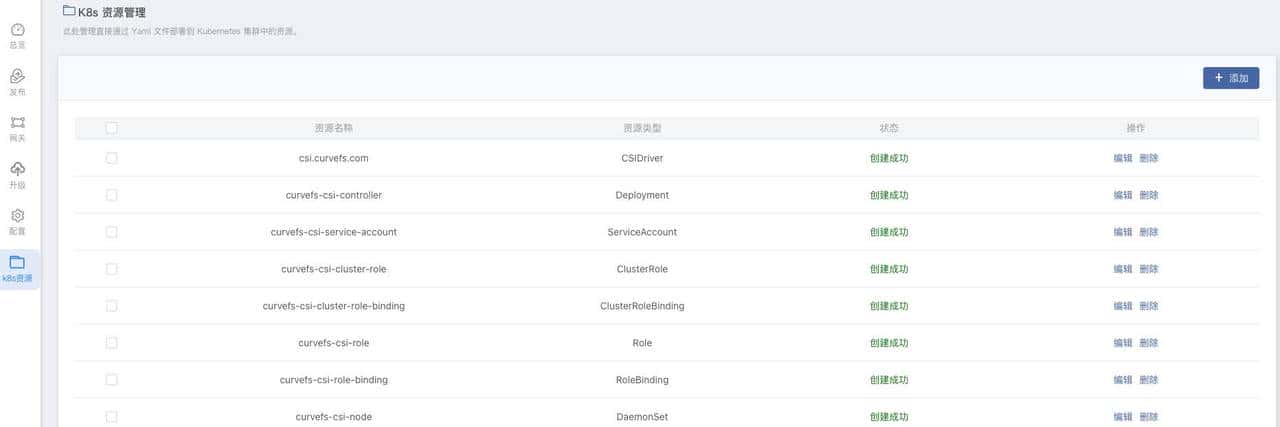Click the curvefs-csi-node resource name

pyautogui.click(x=333, y=417)
